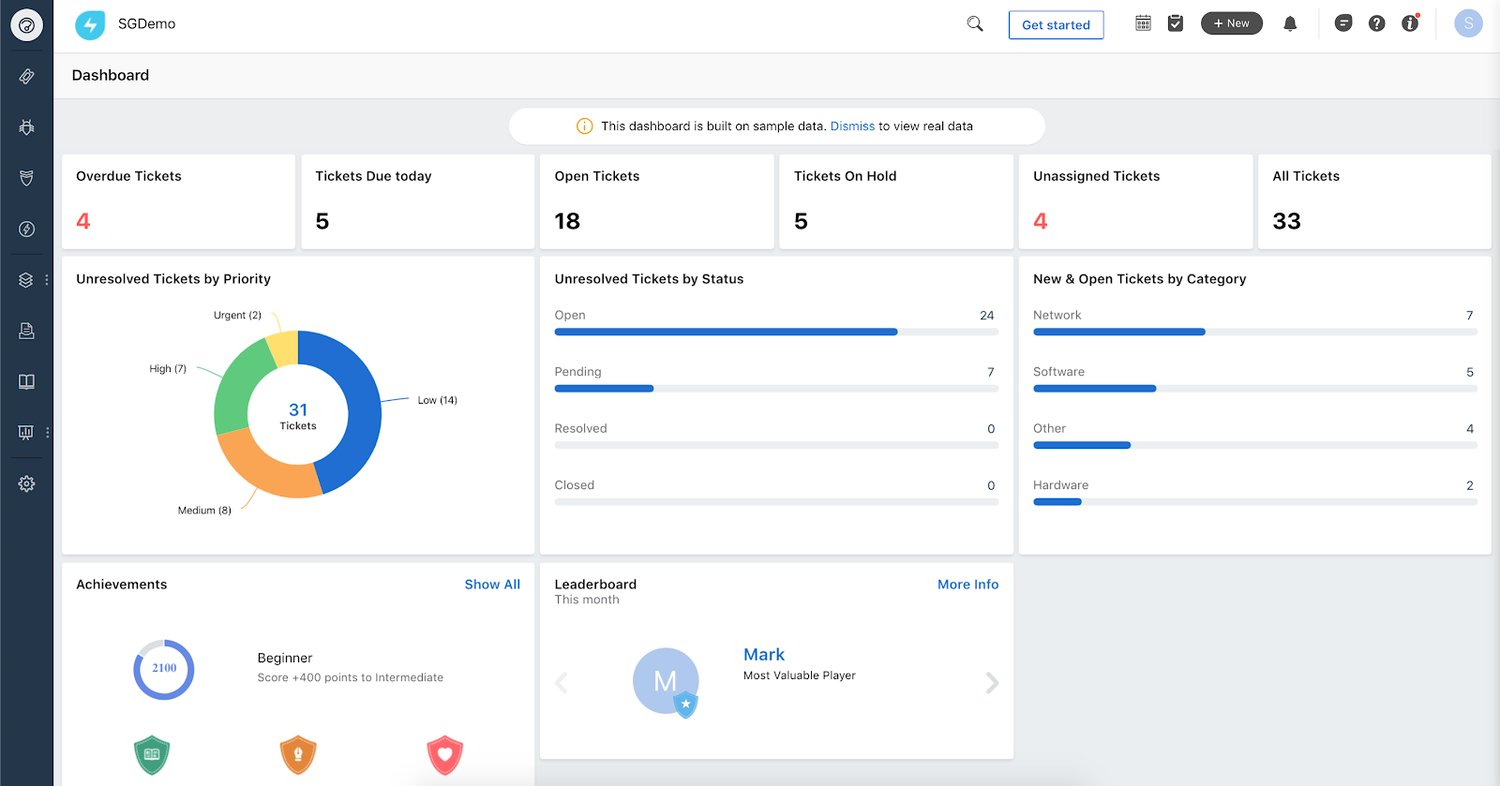Click the search magnifier icon
The image size is (1500, 786).
(x=975, y=22)
